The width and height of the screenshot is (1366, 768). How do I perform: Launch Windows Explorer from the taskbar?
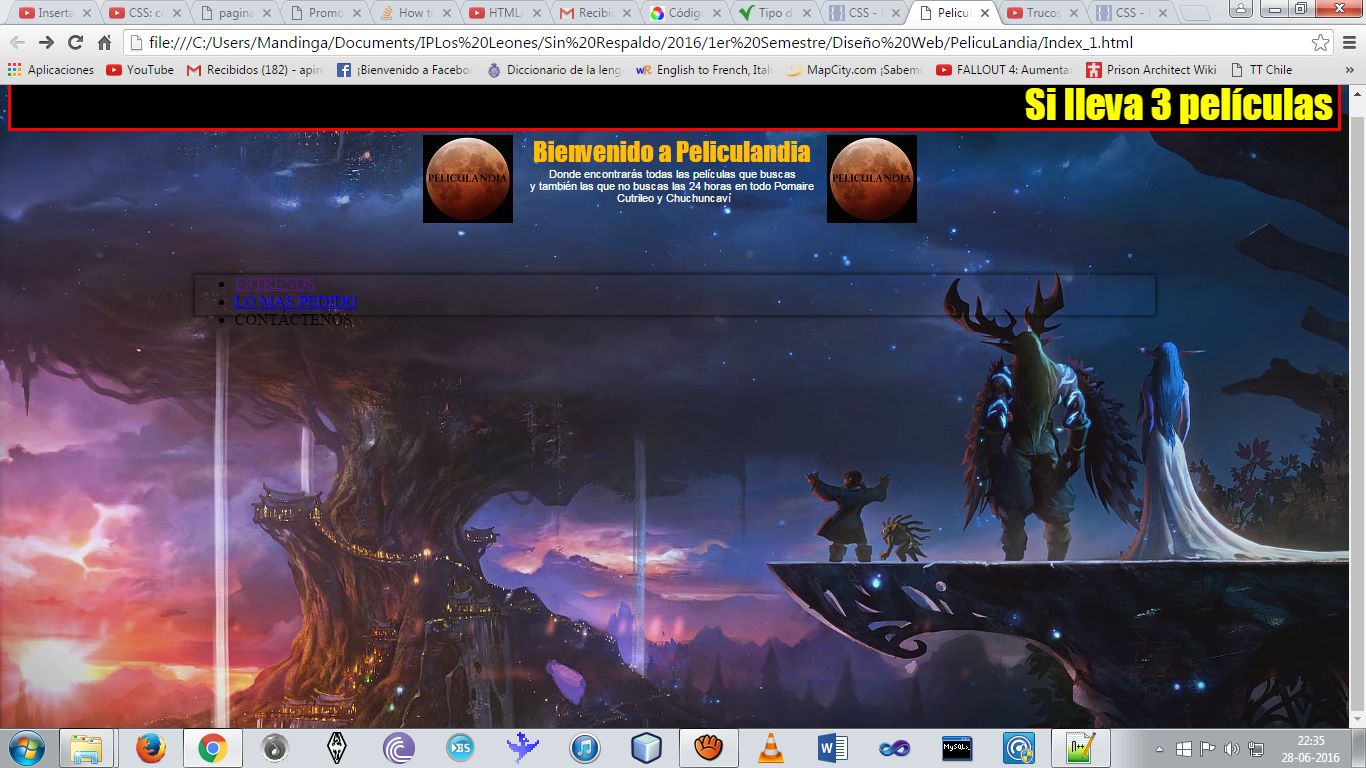[87, 748]
